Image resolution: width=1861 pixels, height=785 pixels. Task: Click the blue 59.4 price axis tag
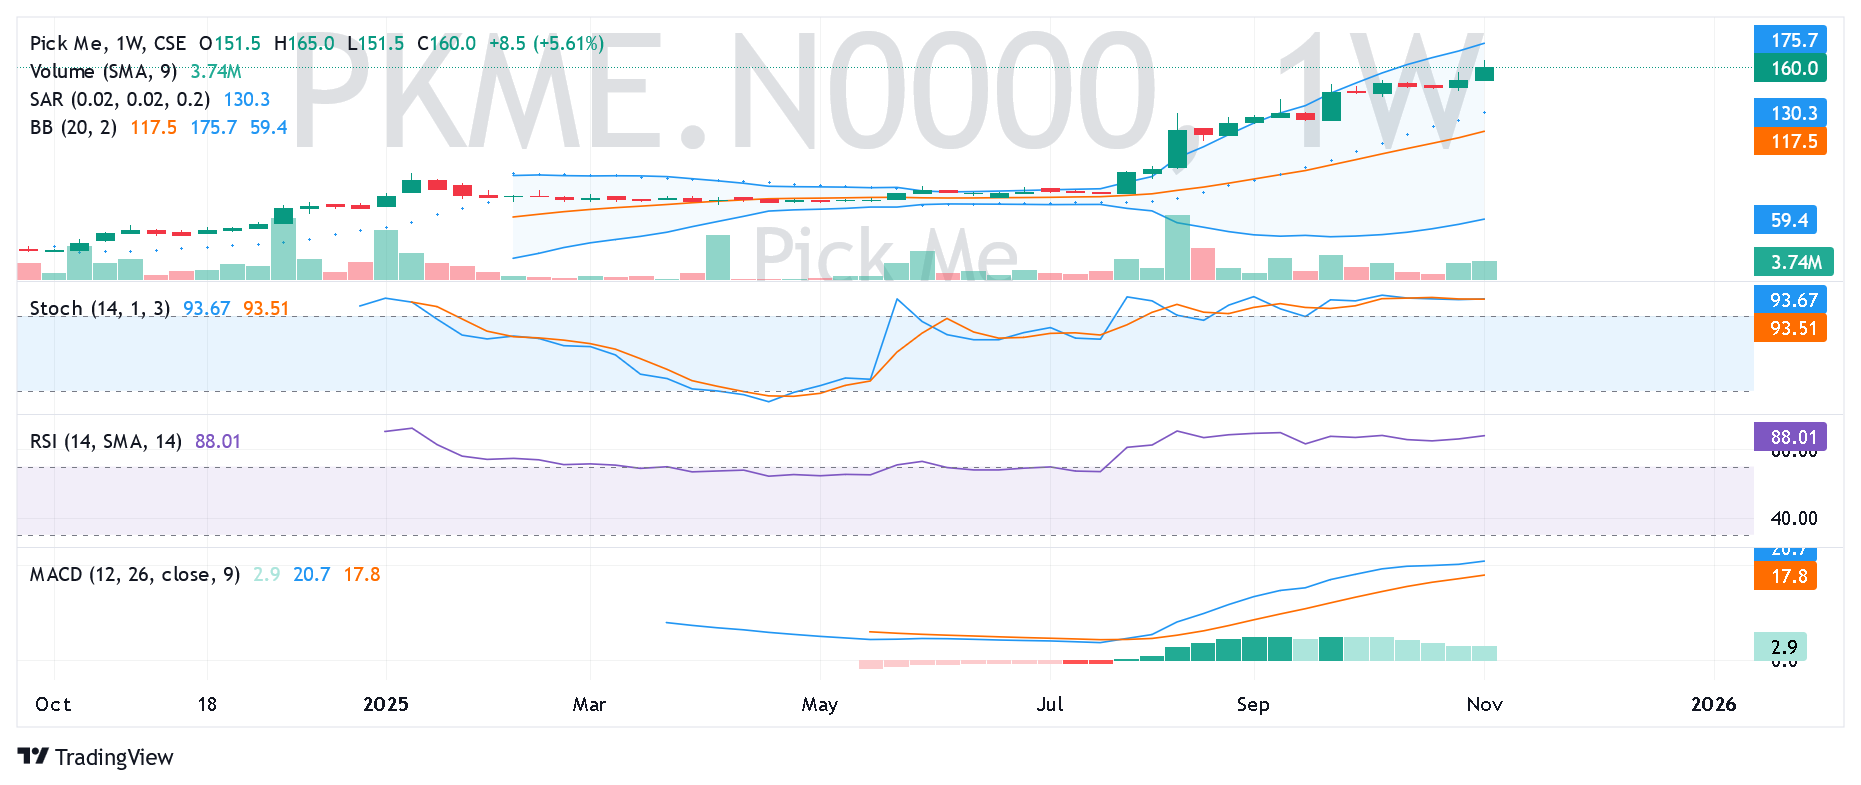click(1786, 220)
